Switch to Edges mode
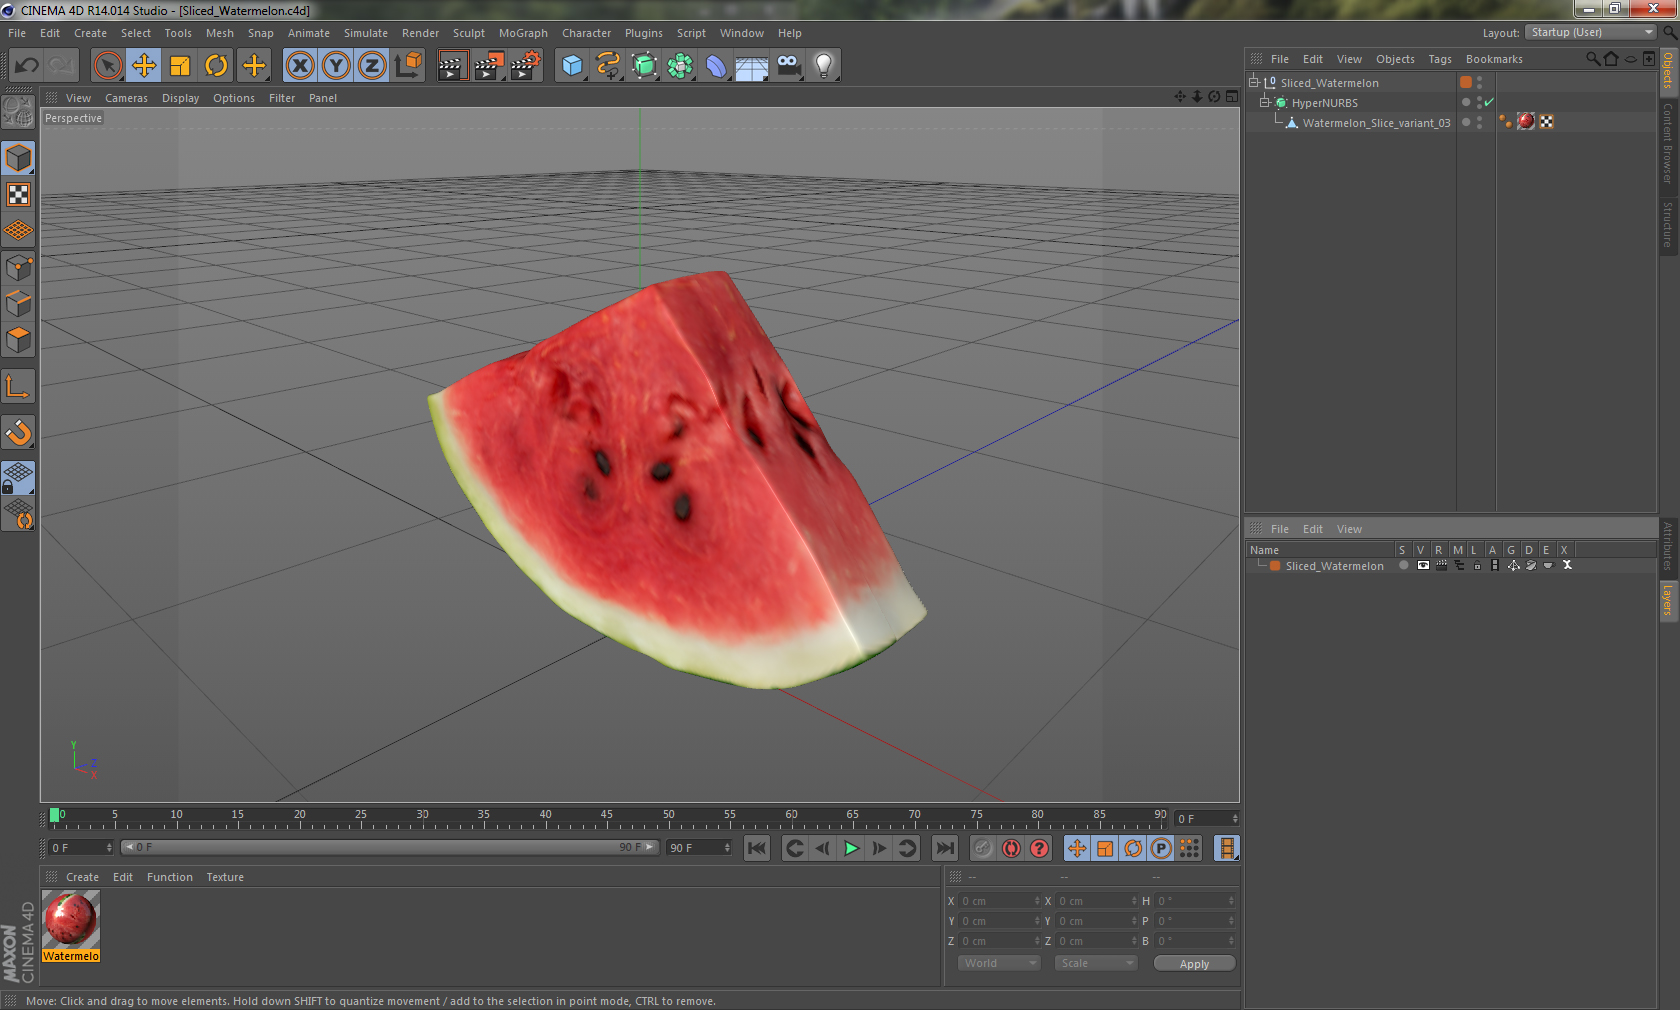Viewport: 1680px width, 1010px height. pyautogui.click(x=18, y=303)
